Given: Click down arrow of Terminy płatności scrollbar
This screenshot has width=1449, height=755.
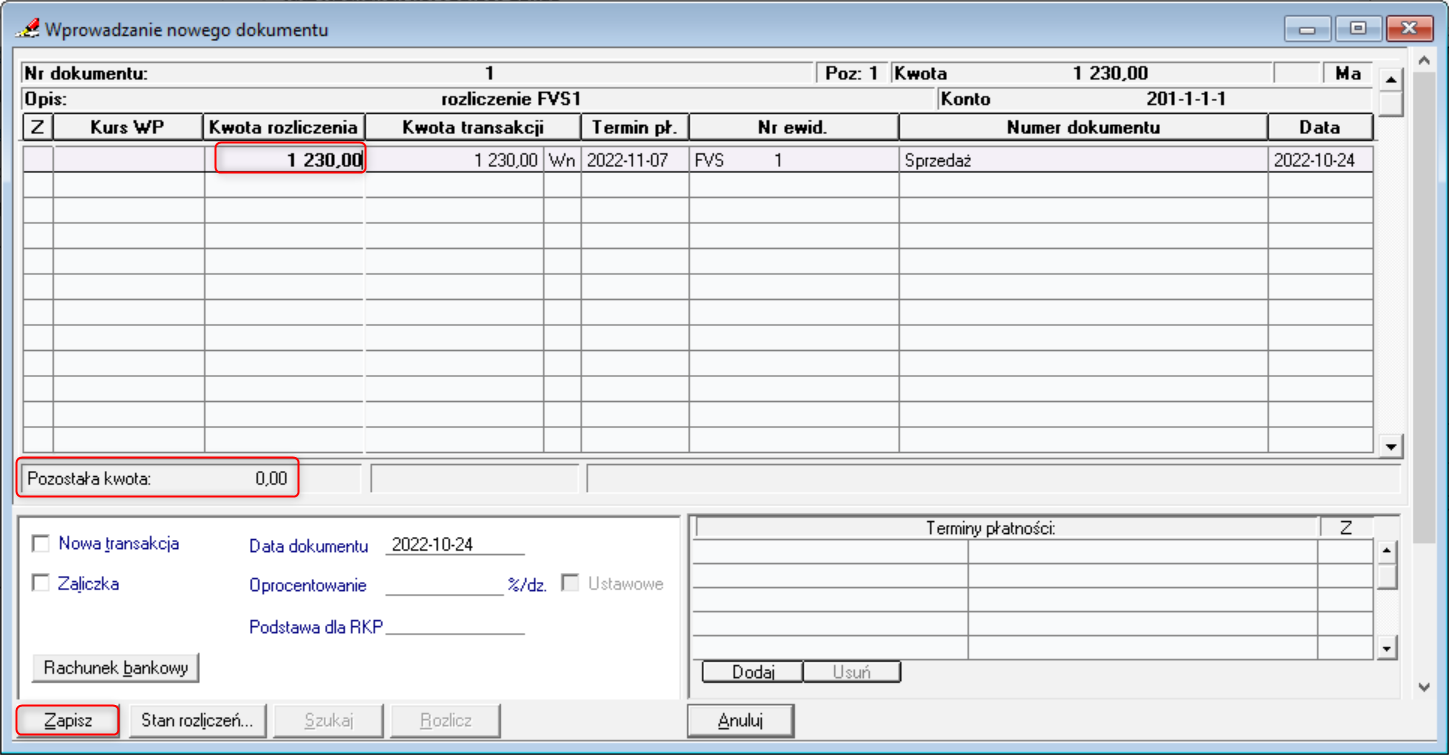Looking at the screenshot, I should (x=1387, y=649).
